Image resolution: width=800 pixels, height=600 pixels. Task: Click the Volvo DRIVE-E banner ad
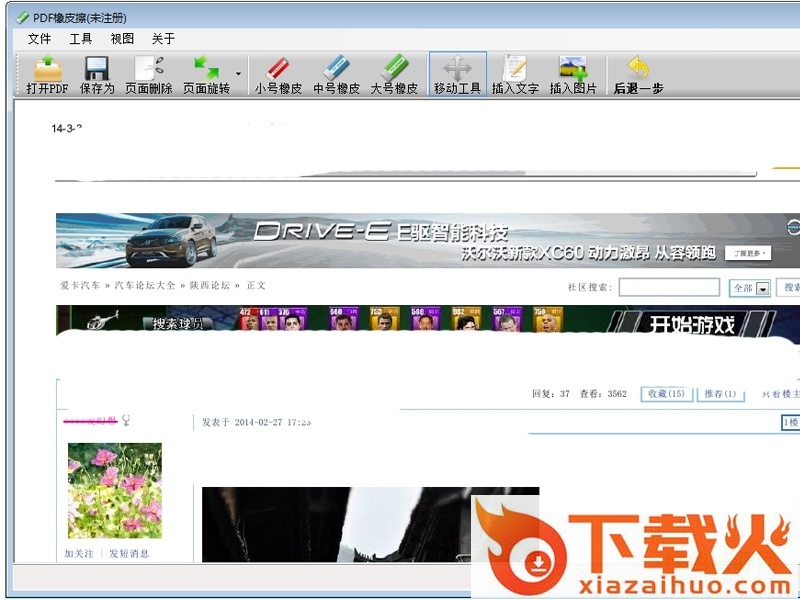pyautogui.click(x=428, y=240)
